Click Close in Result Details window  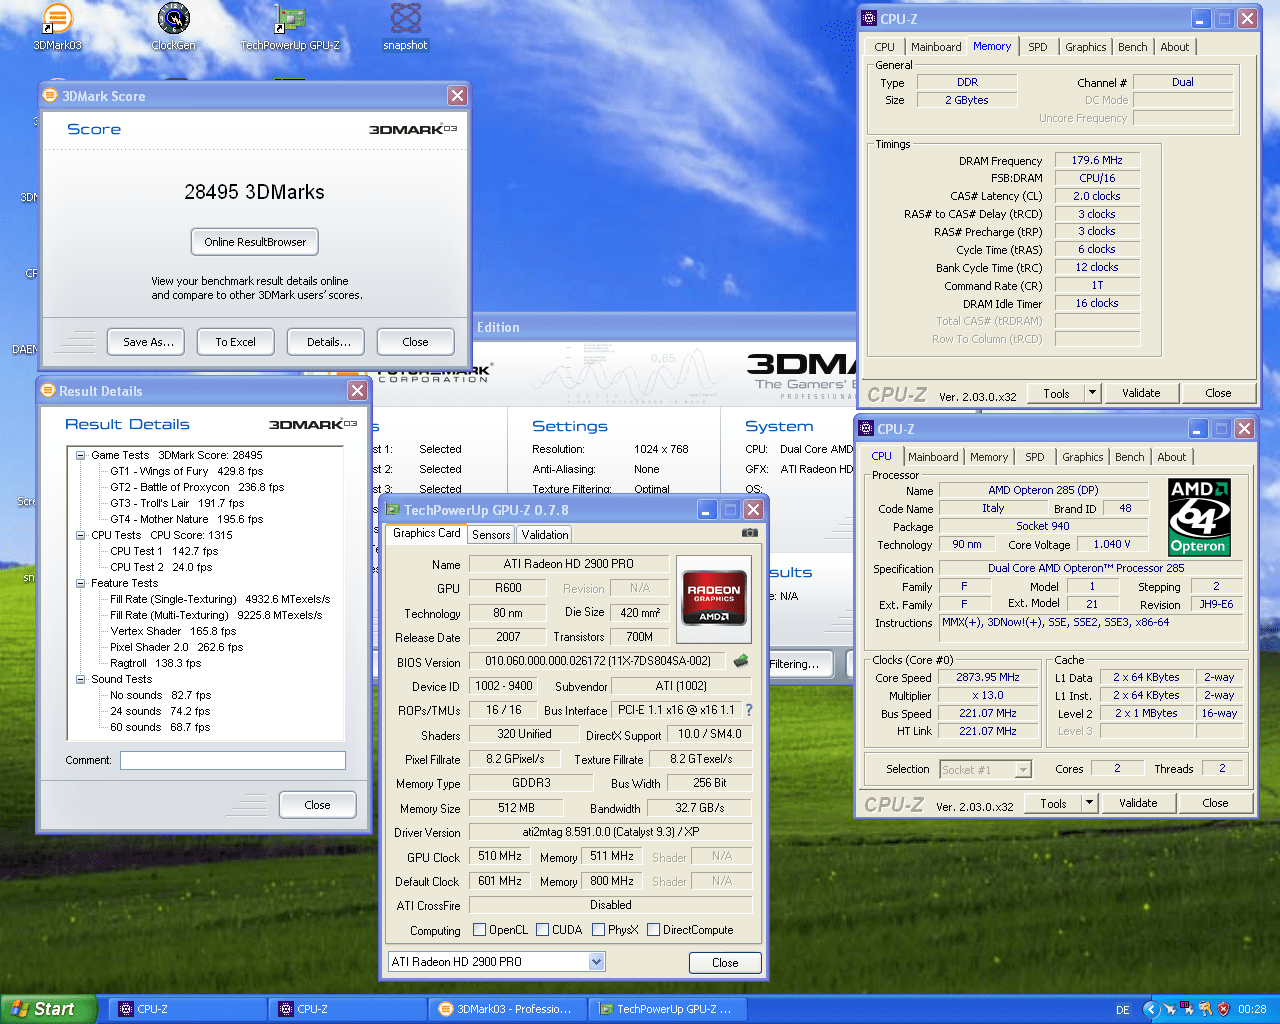pos(317,805)
